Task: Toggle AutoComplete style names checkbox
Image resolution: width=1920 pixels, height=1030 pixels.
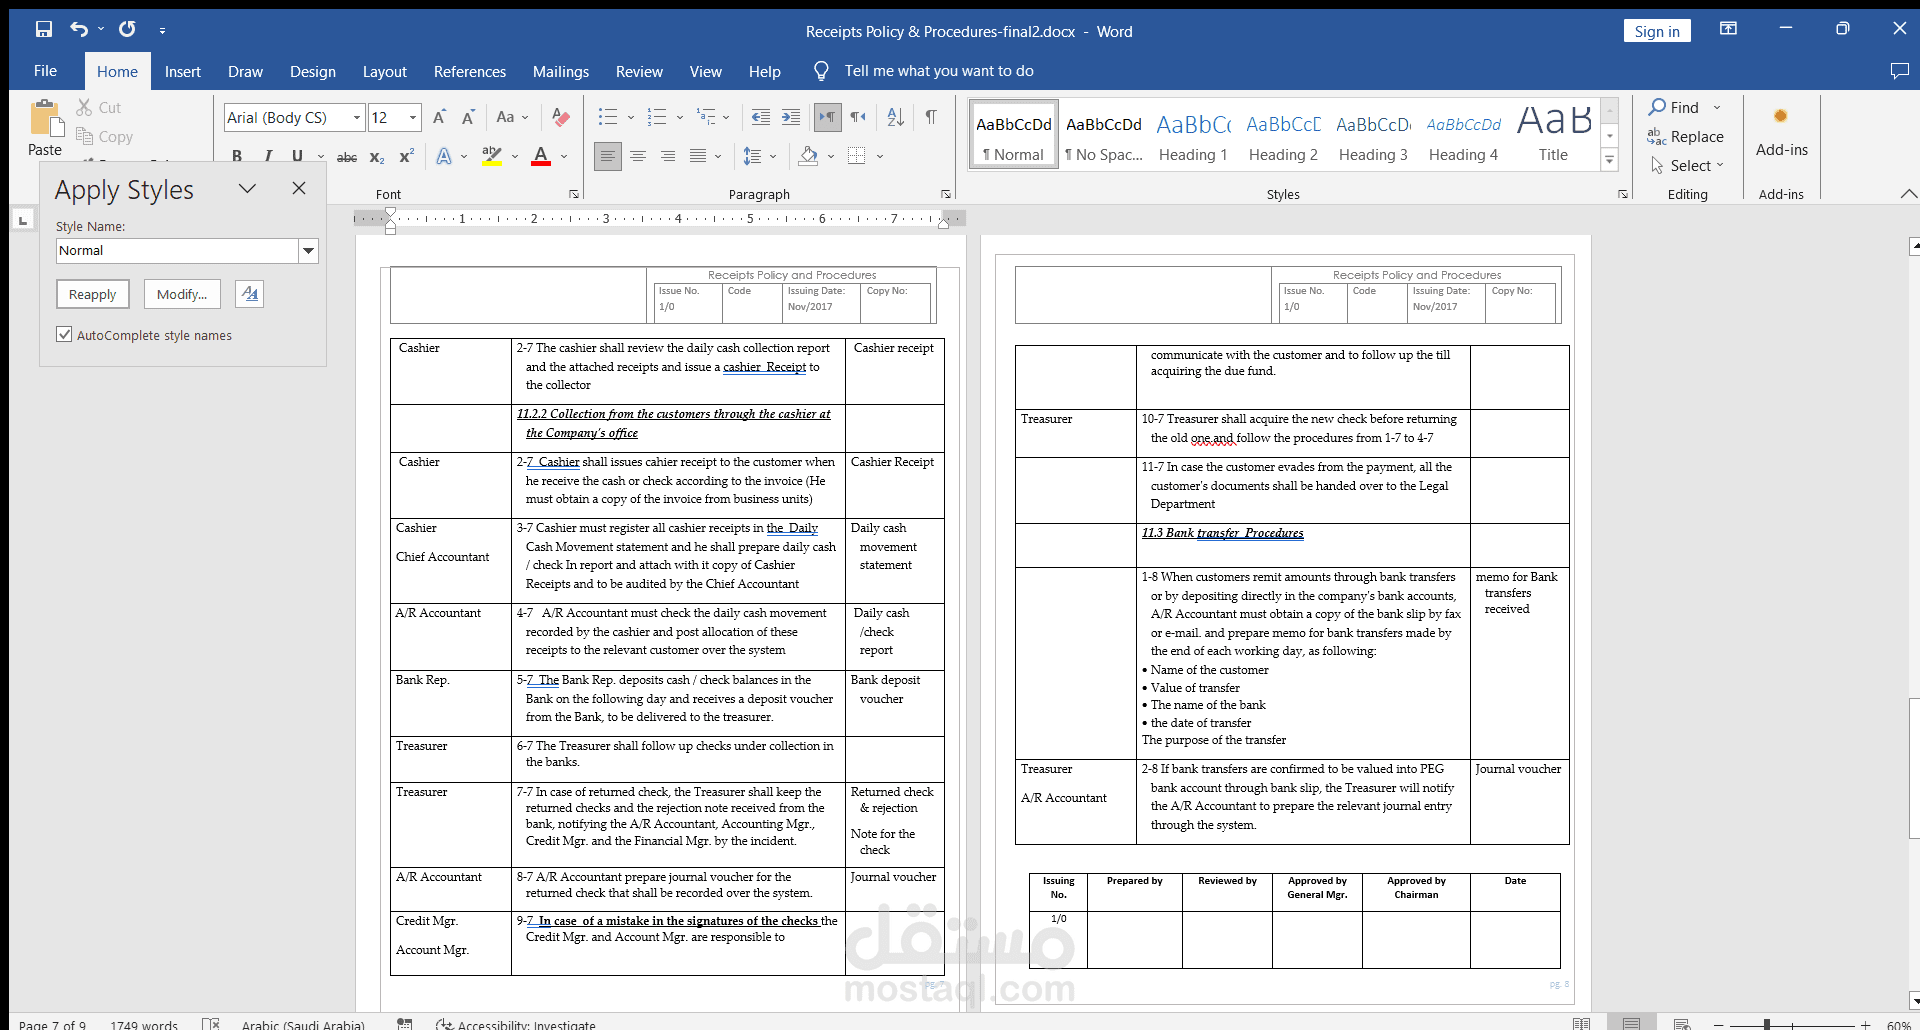Action: 65,335
